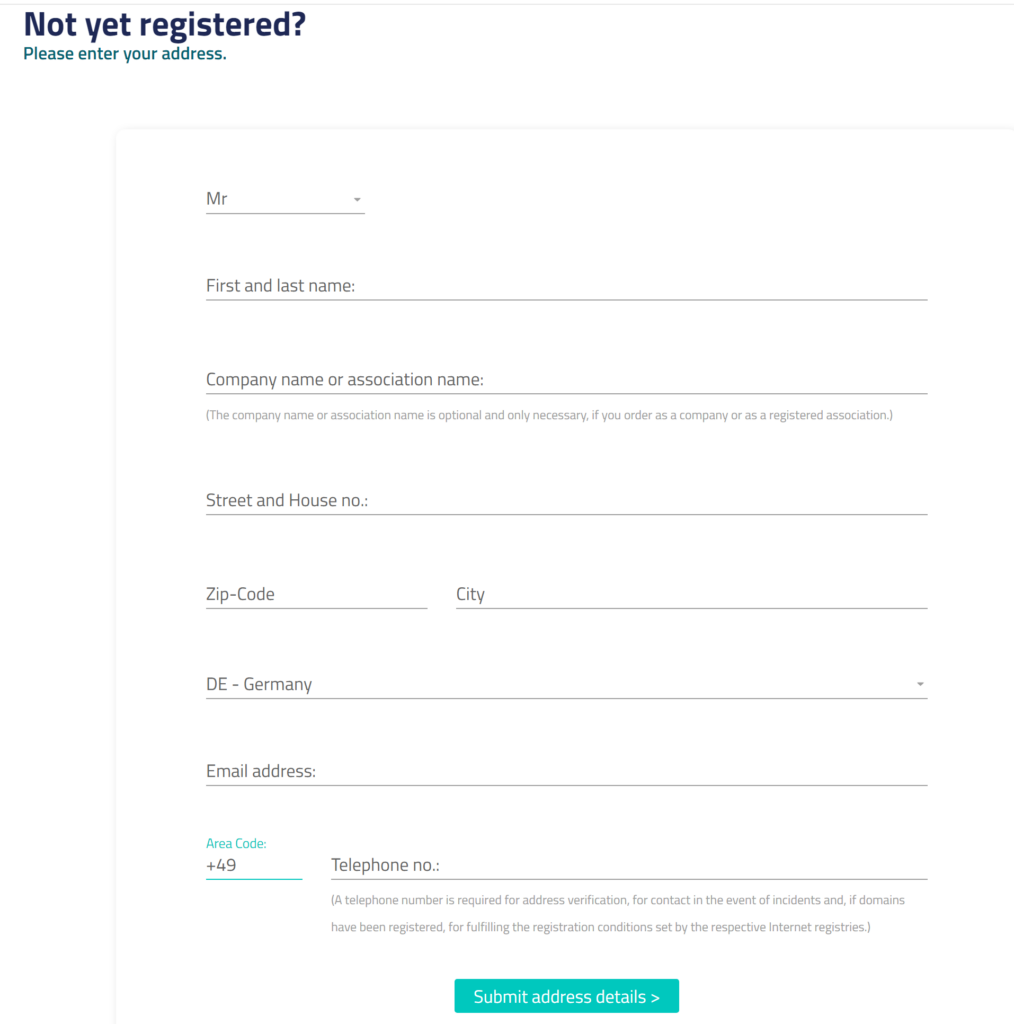Click the selected Mr value text

(217, 199)
